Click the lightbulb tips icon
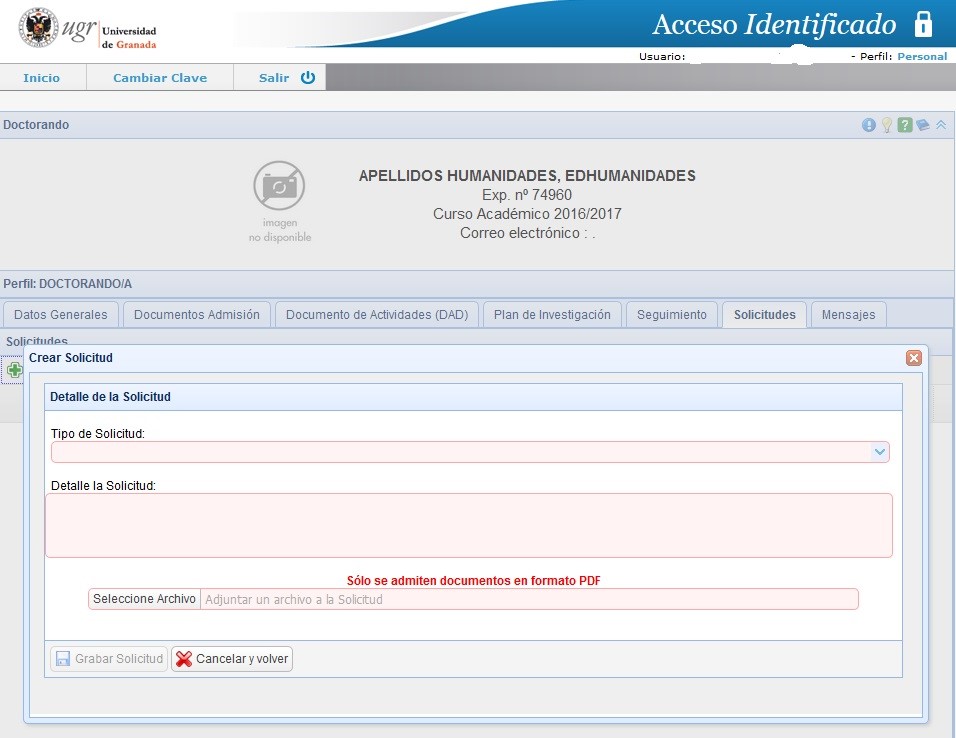This screenshot has width=956, height=738. point(886,125)
